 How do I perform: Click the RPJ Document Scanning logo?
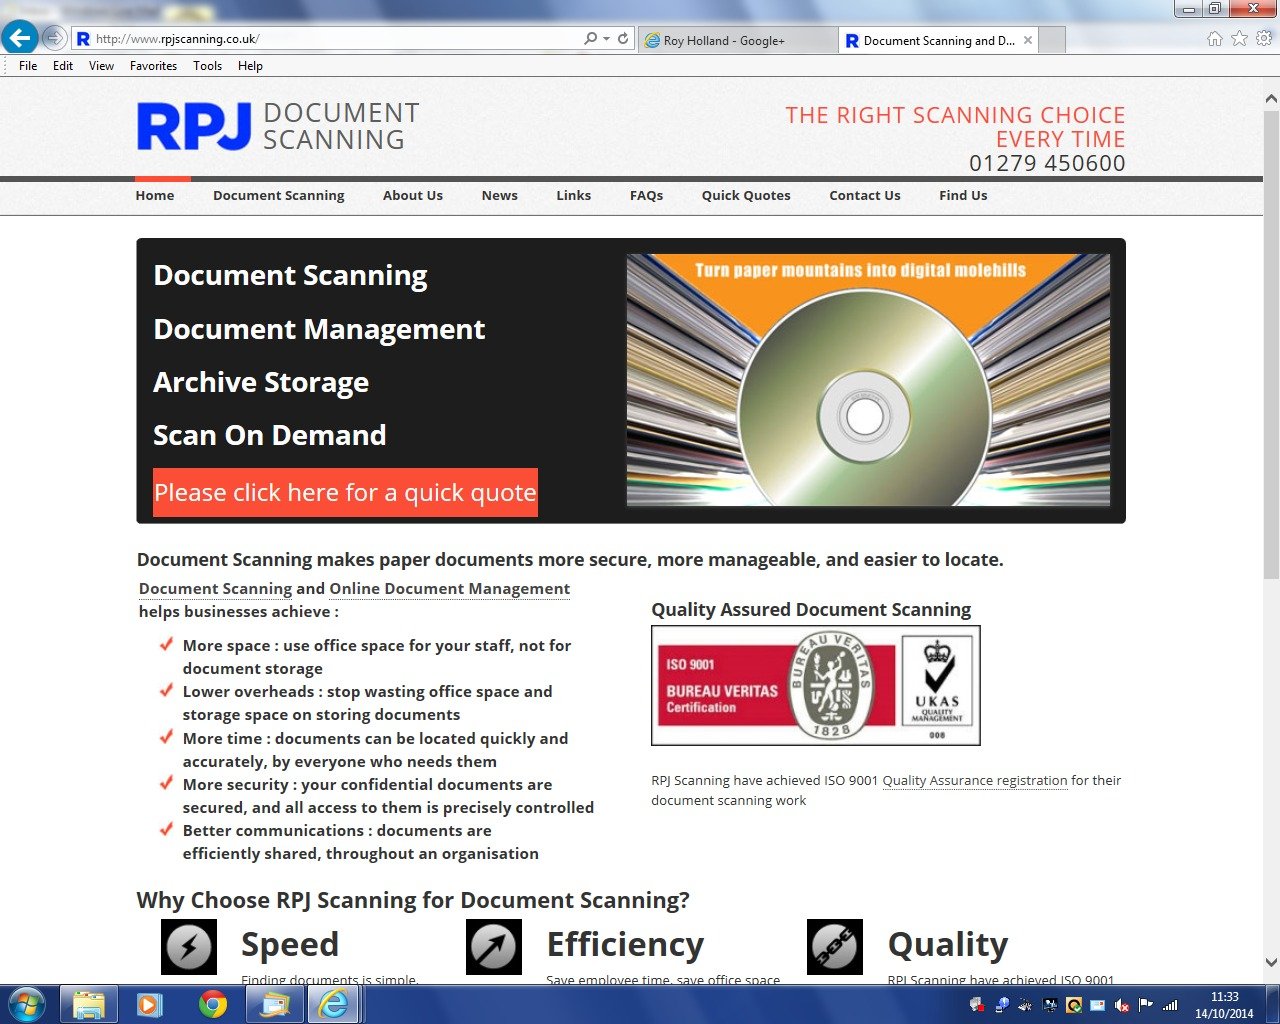278,127
